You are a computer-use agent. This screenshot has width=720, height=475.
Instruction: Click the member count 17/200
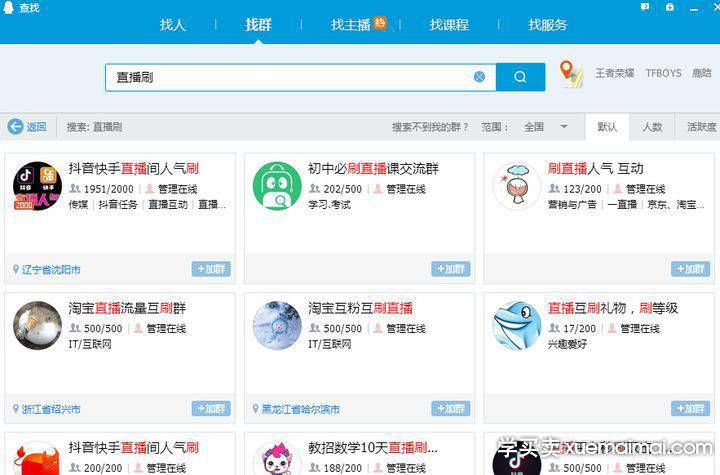click(x=579, y=328)
